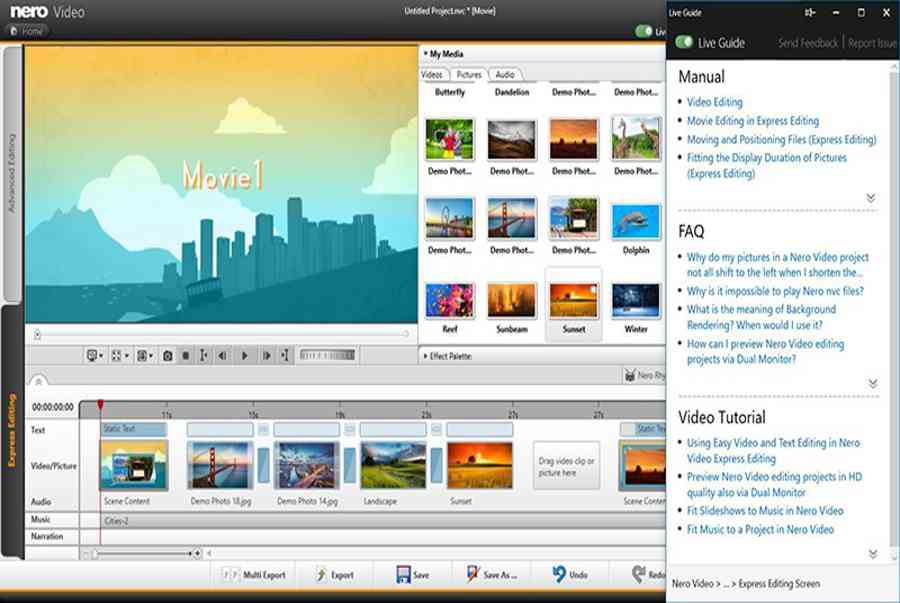Select Express Editing side tab

[12, 430]
